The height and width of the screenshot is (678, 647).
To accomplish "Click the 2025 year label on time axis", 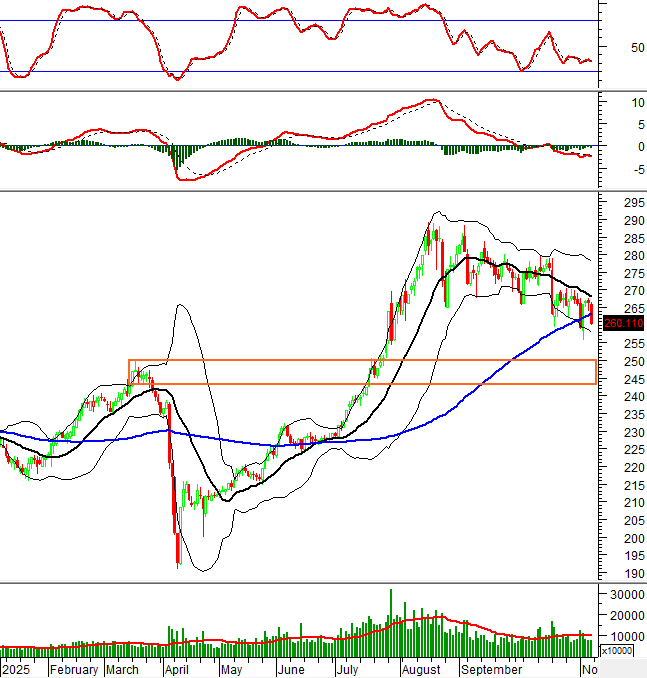I will tap(17, 670).
